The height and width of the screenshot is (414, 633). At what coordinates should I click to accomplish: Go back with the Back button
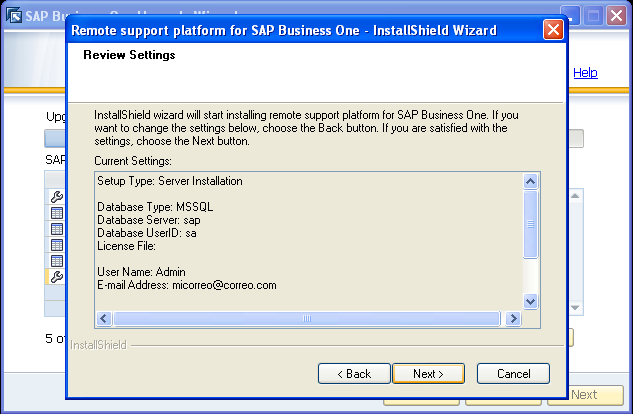354,374
